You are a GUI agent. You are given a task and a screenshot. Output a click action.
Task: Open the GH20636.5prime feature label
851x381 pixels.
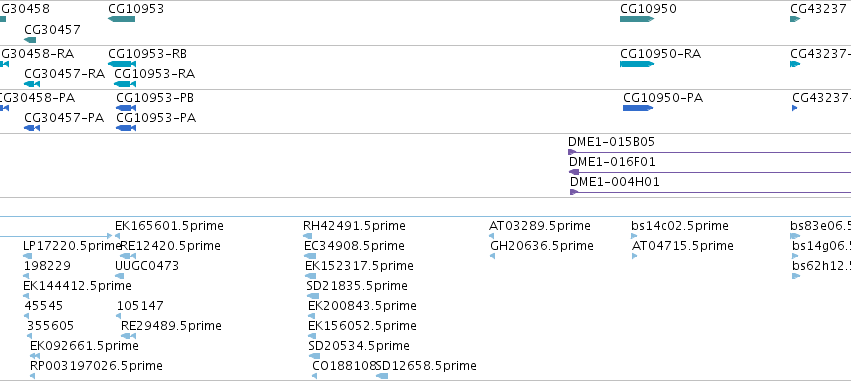point(542,246)
